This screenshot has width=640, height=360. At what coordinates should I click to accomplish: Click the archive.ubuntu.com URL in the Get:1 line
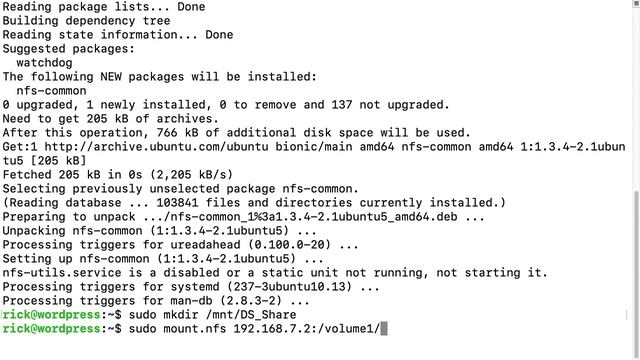156,147
